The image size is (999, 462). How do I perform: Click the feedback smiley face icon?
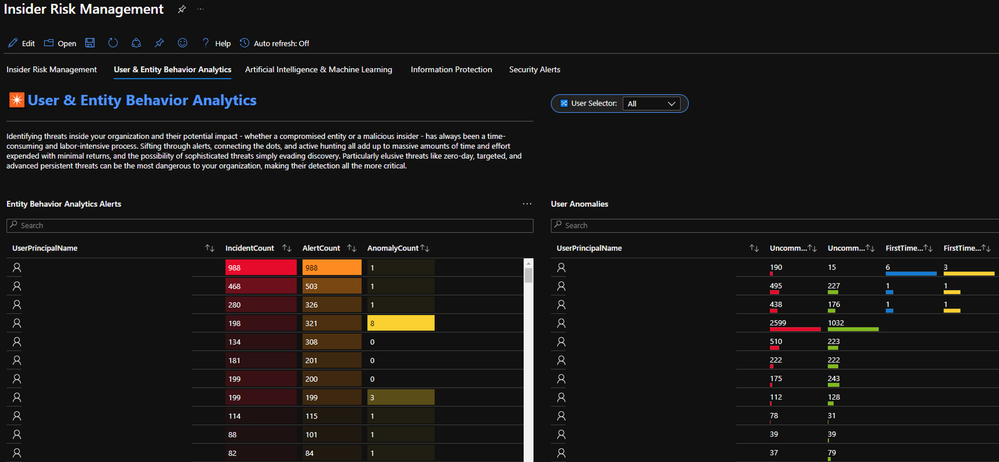[182, 43]
